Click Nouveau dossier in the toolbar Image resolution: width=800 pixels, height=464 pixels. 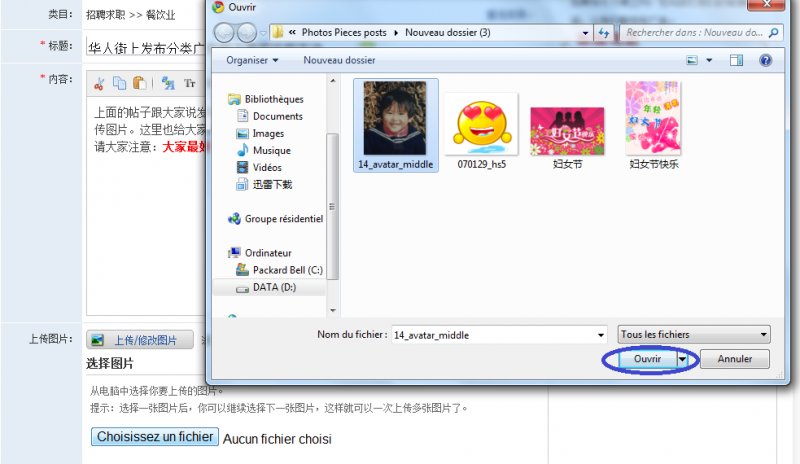point(339,60)
